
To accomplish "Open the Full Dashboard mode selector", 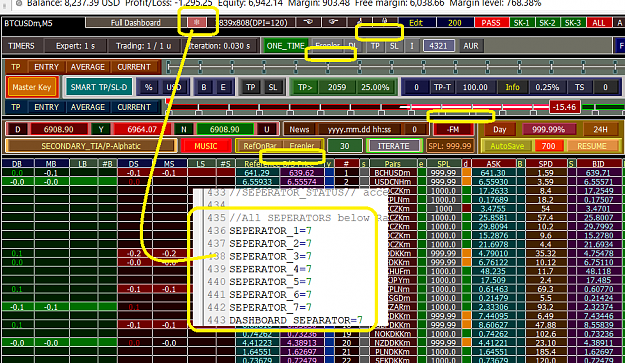I will click(136, 23).
